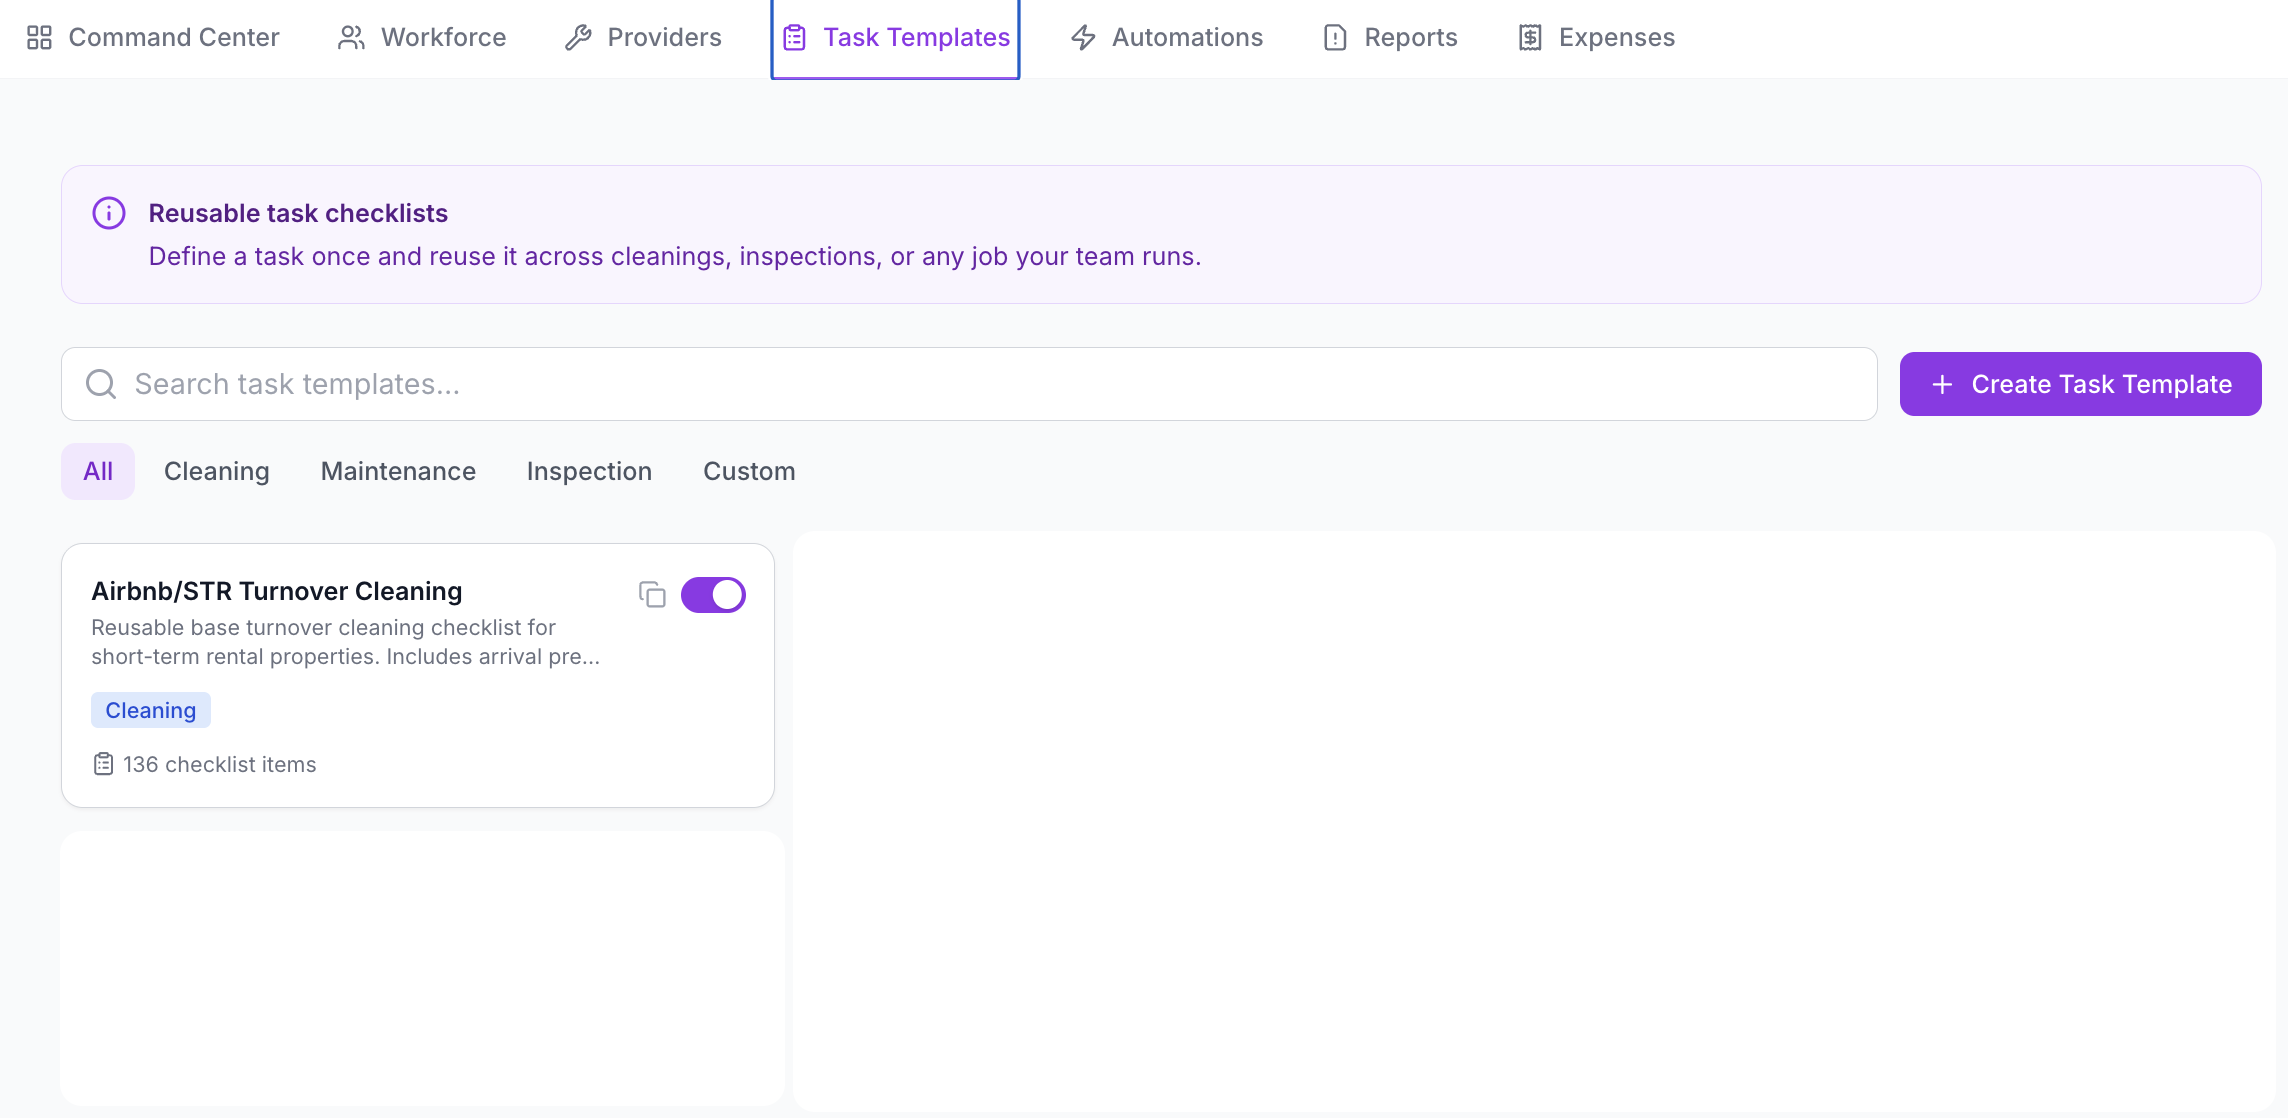Toggle off Airbnb/STR Turnover Cleaning template
2288x1118 pixels.
(x=713, y=595)
